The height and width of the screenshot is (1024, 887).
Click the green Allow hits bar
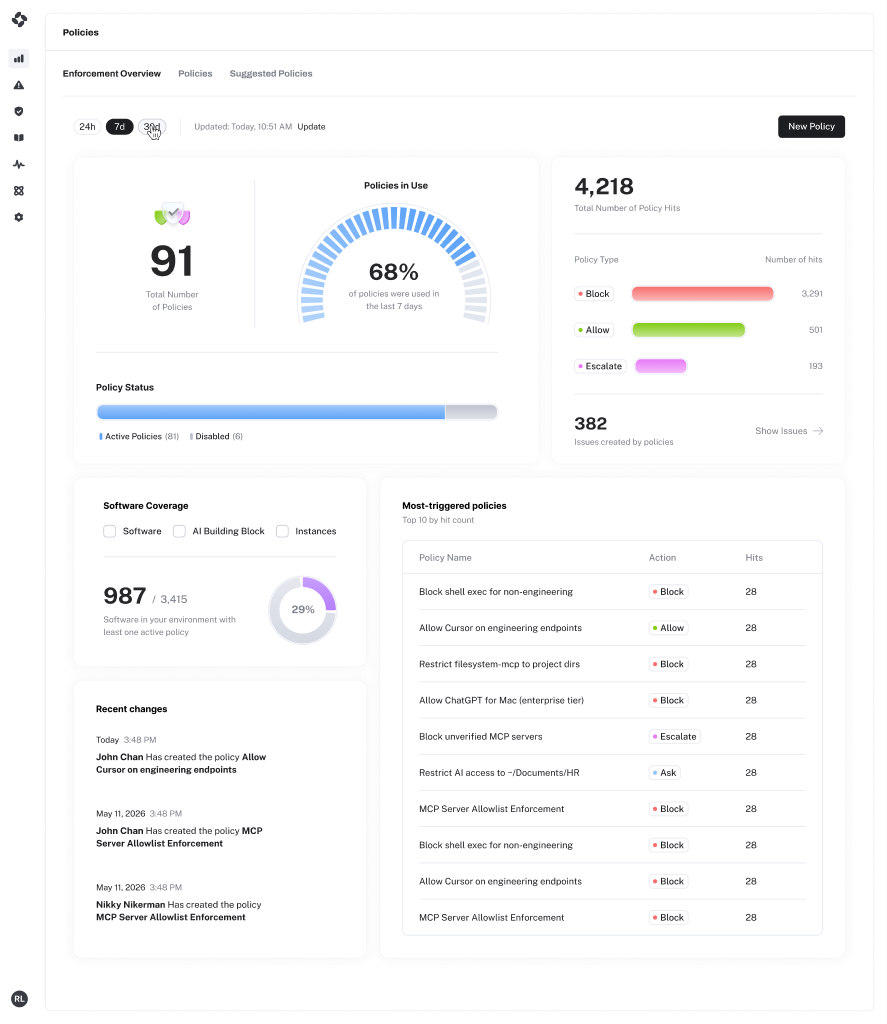click(x=688, y=330)
